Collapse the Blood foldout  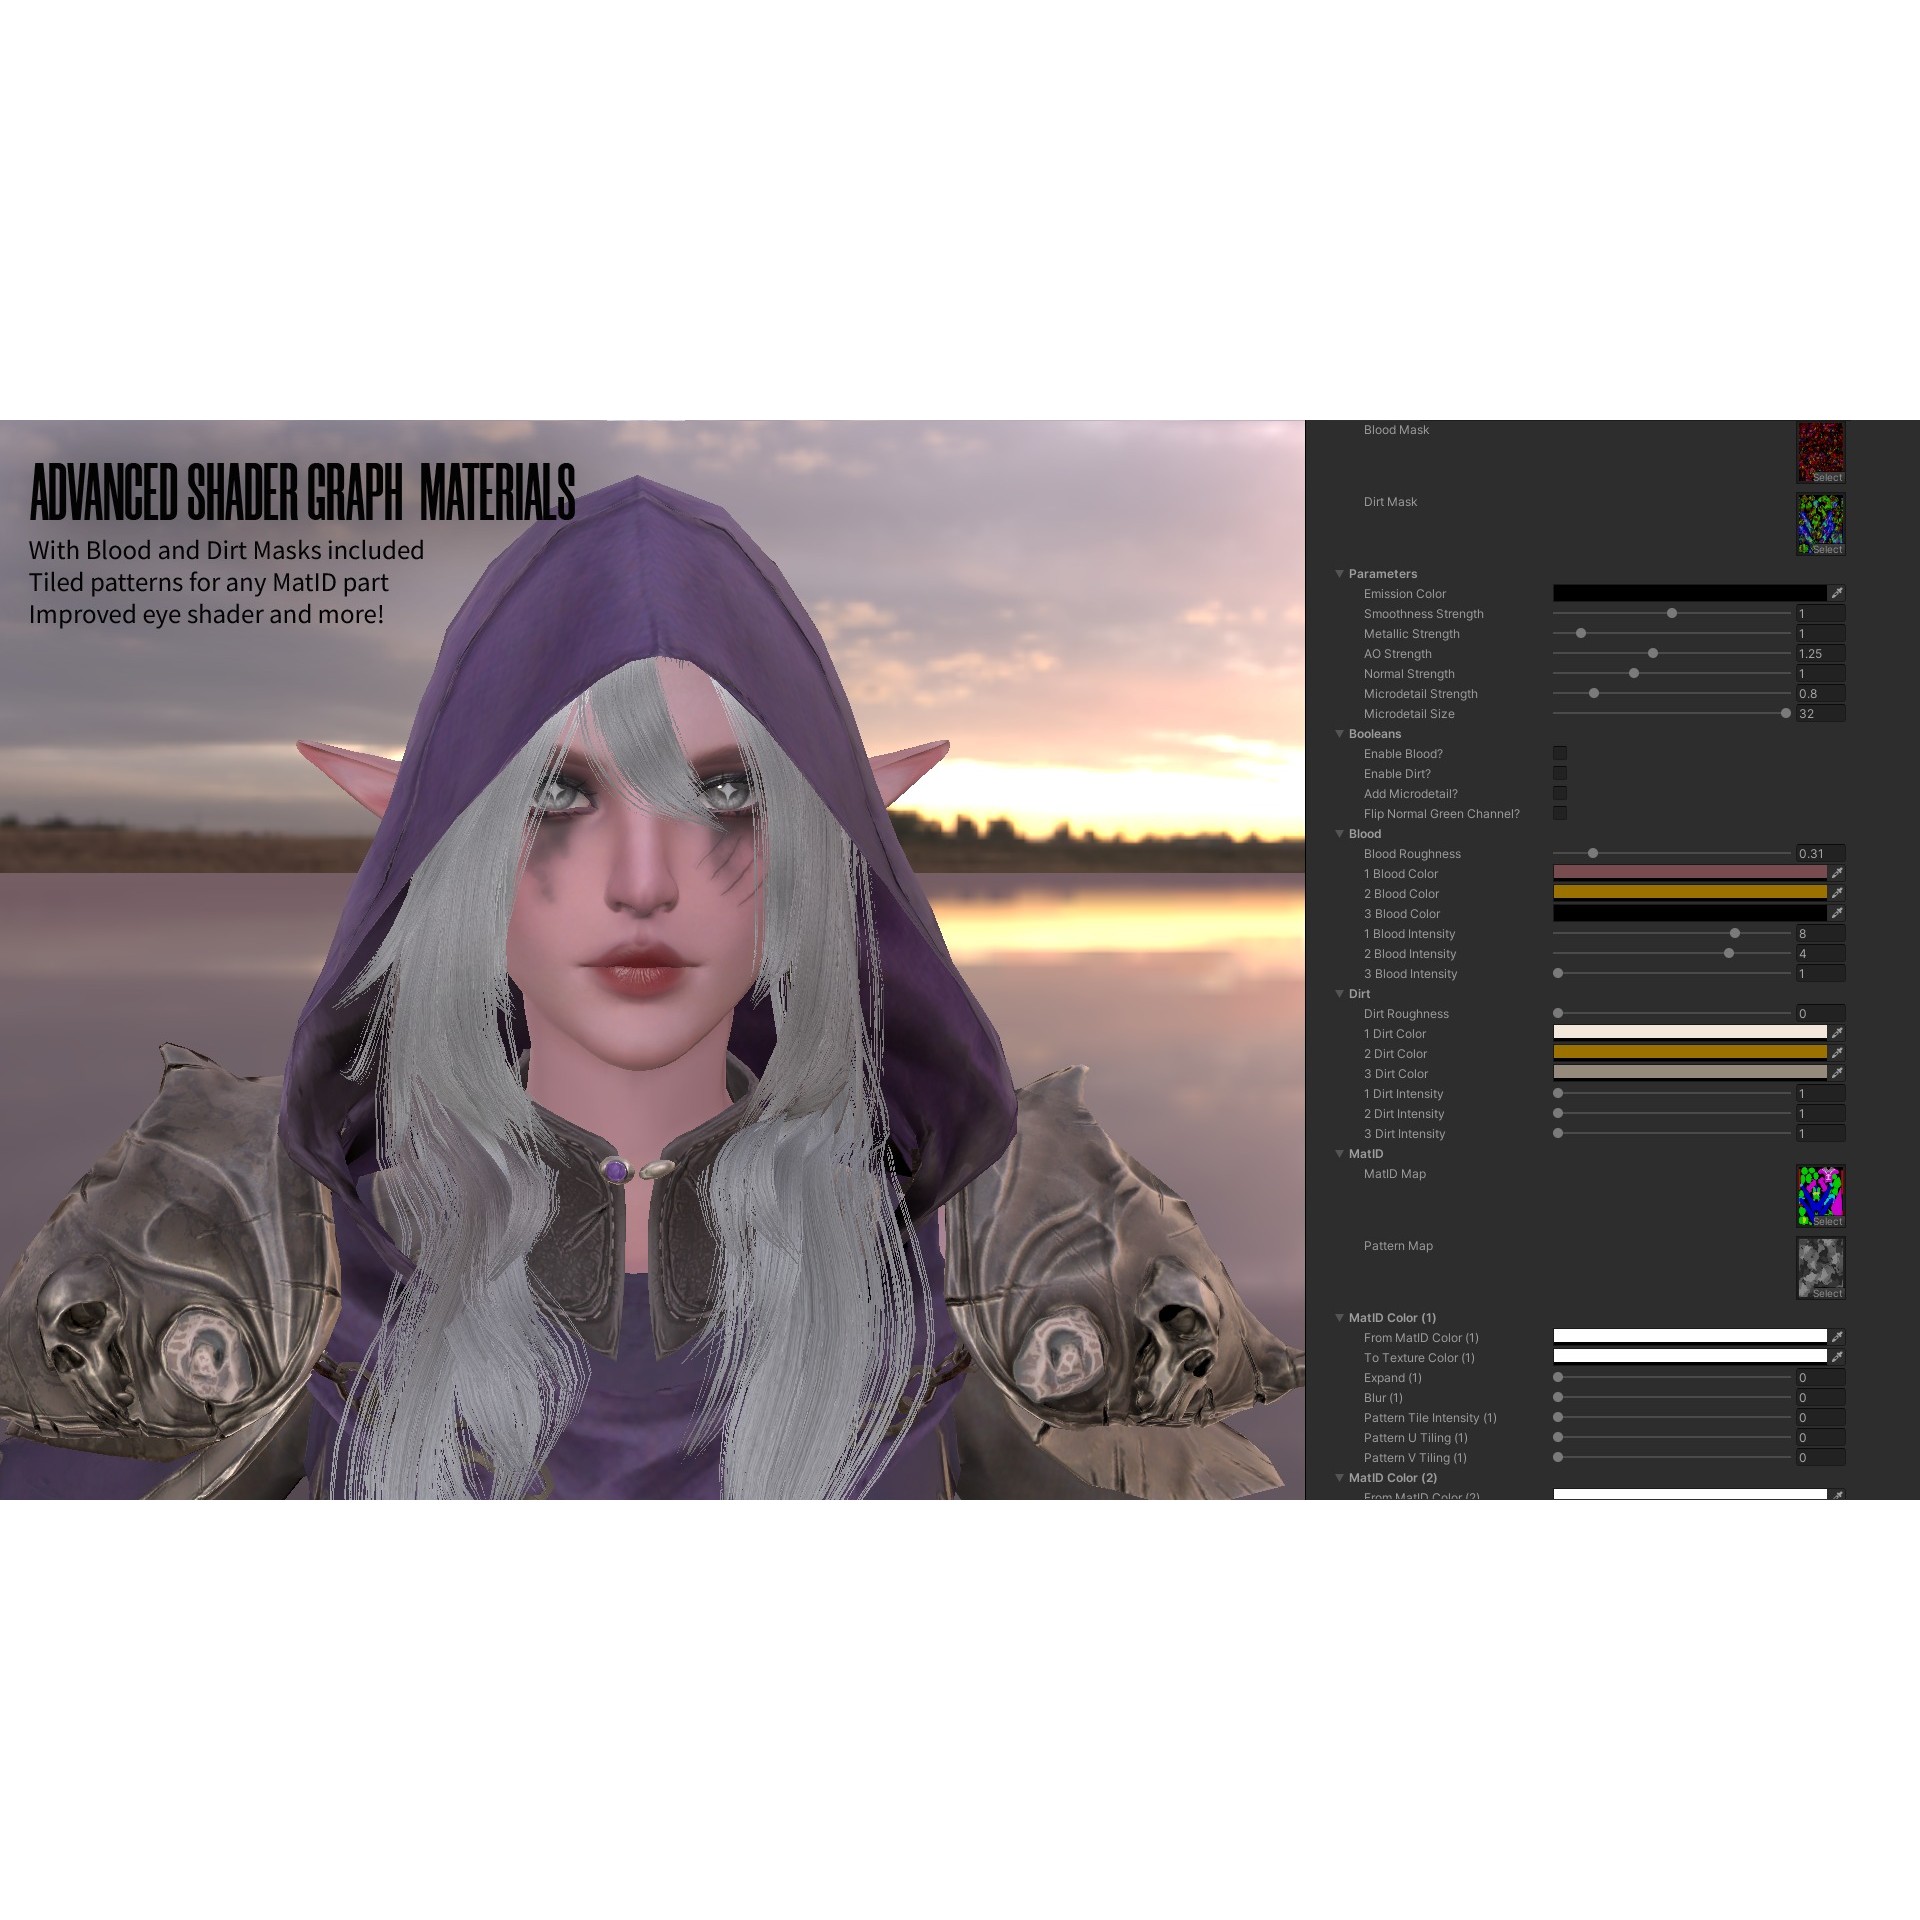pyautogui.click(x=1340, y=833)
